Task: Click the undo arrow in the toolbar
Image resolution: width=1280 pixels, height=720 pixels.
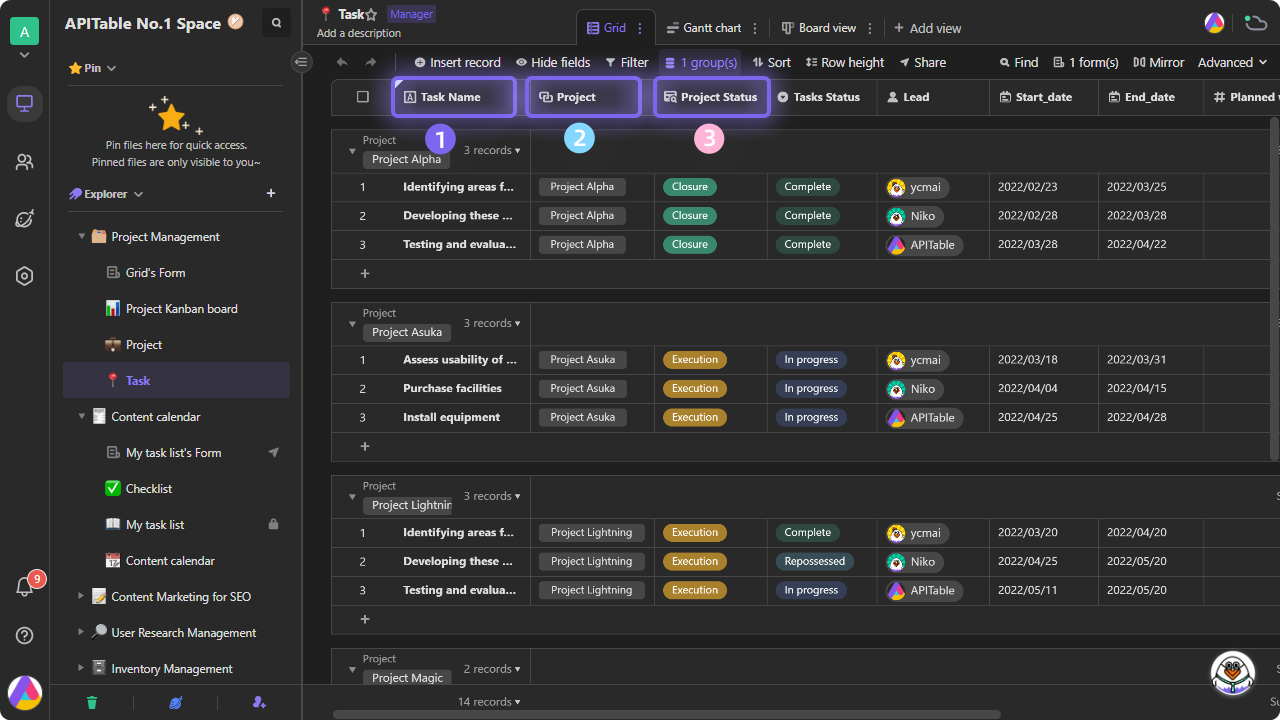Action: tap(342, 62)
